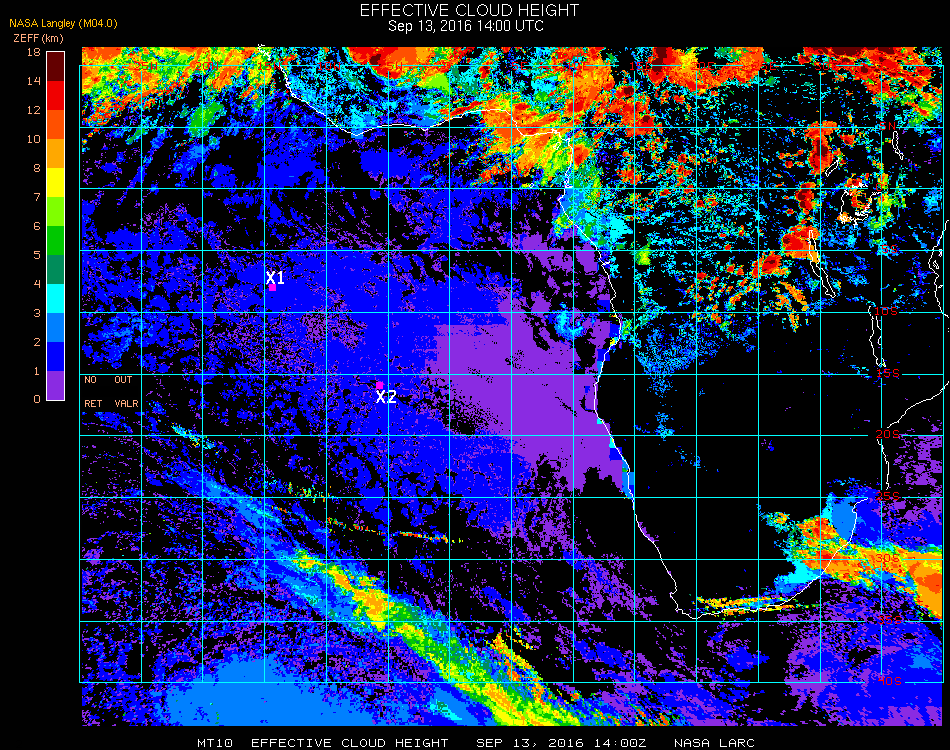Click the cyan 3–4 km legend swatch
The width and height of the screenshot is (950, 750).
point(55,299)
